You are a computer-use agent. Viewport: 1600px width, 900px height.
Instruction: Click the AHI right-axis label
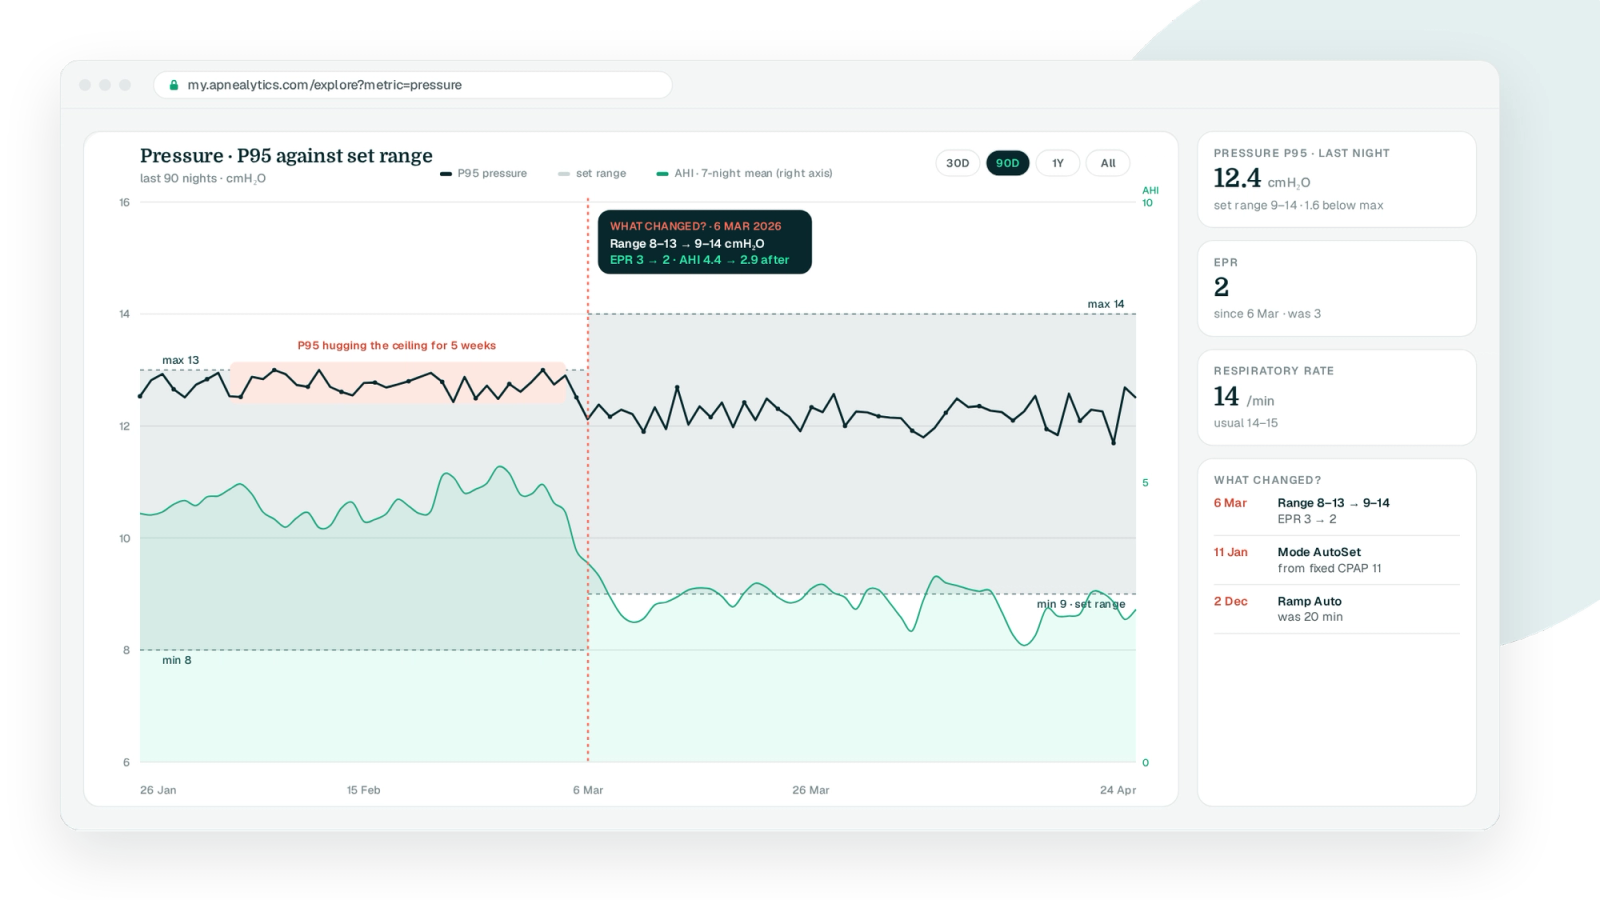tap(1150, 190)
